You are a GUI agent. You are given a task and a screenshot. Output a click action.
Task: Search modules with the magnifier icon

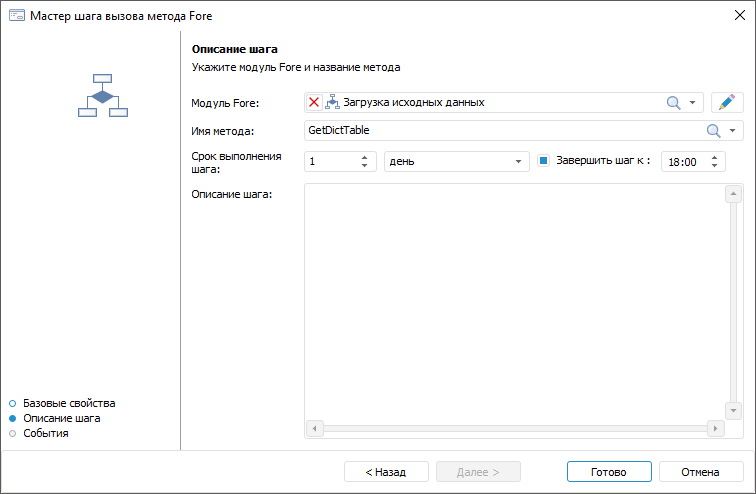point(674,102)
